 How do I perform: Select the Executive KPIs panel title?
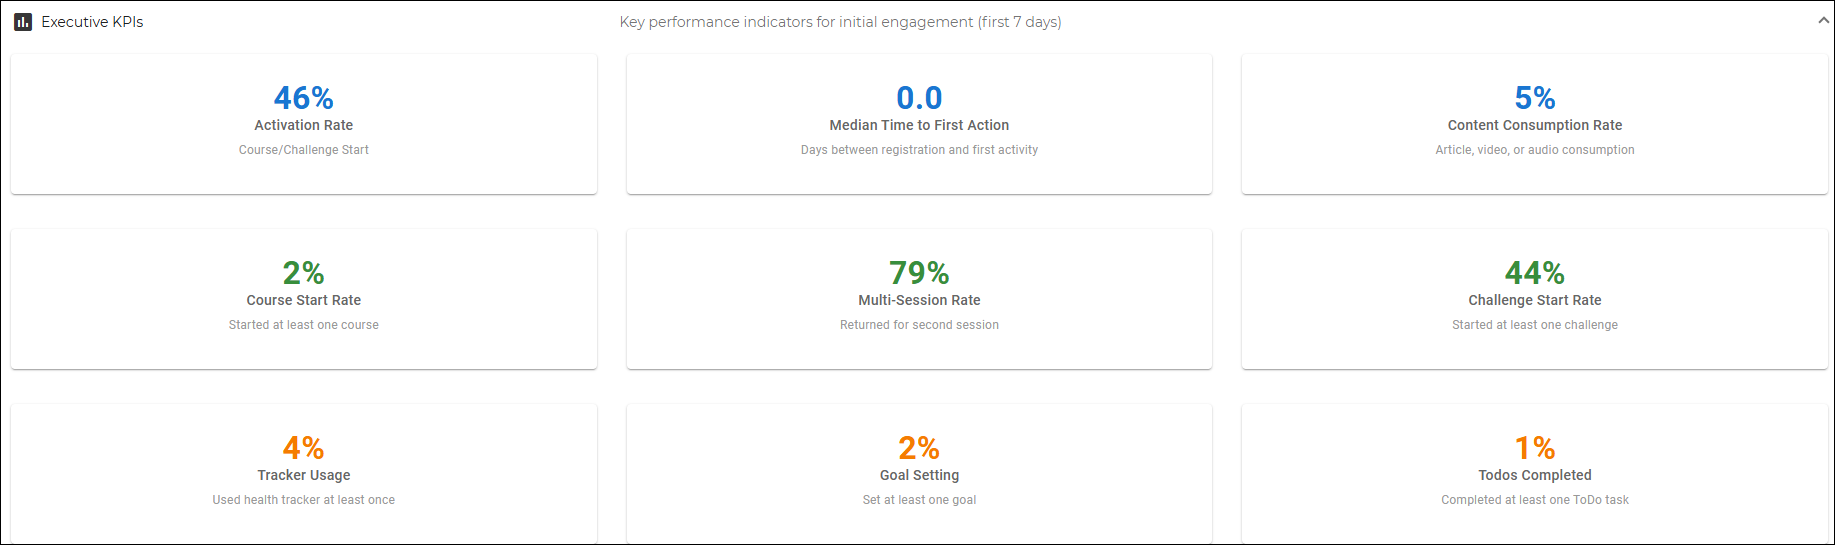tap(92, 22)
